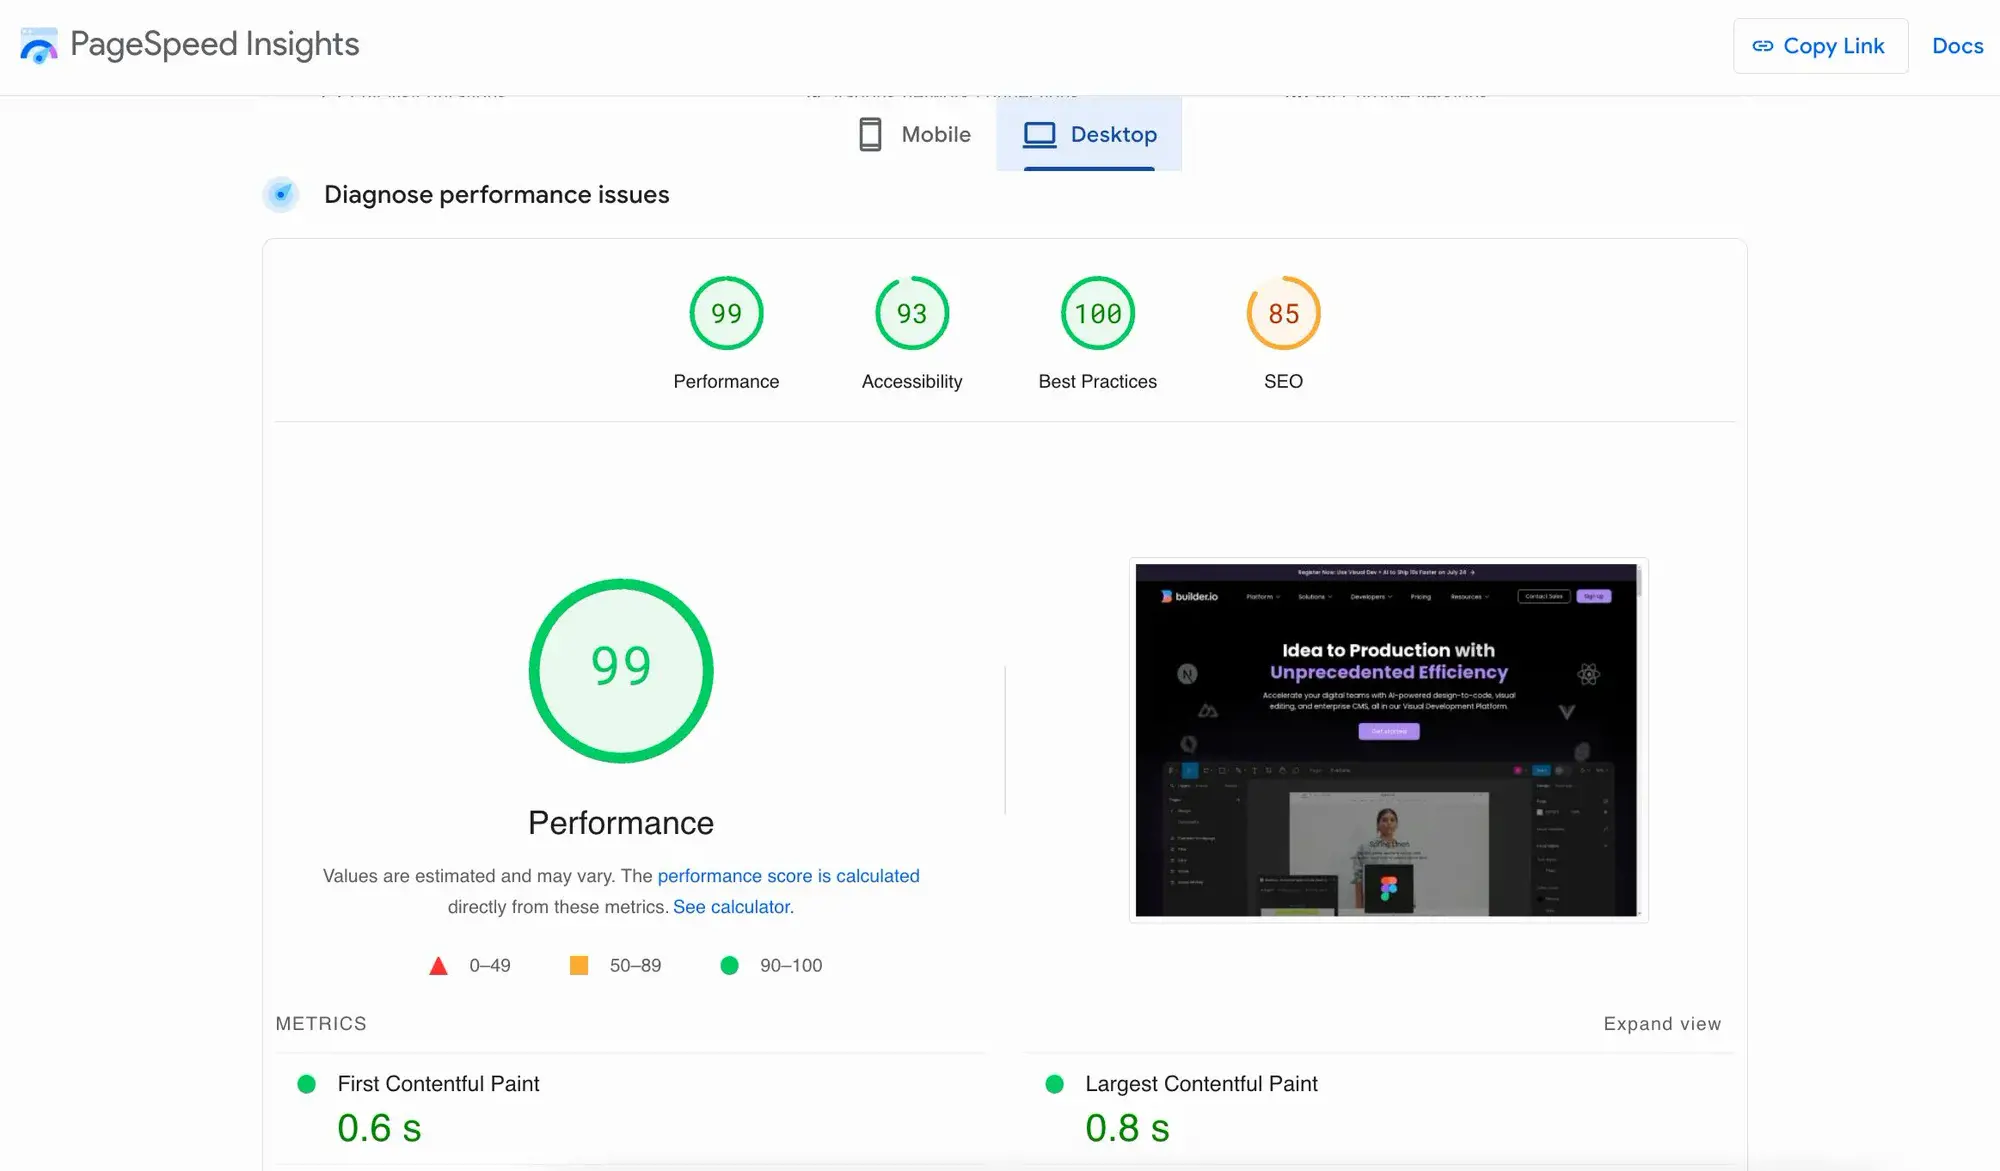2000x1171 pixels.
Task: Open the builder.io page screenshot thumbnail
Action: coord(1388,740)
